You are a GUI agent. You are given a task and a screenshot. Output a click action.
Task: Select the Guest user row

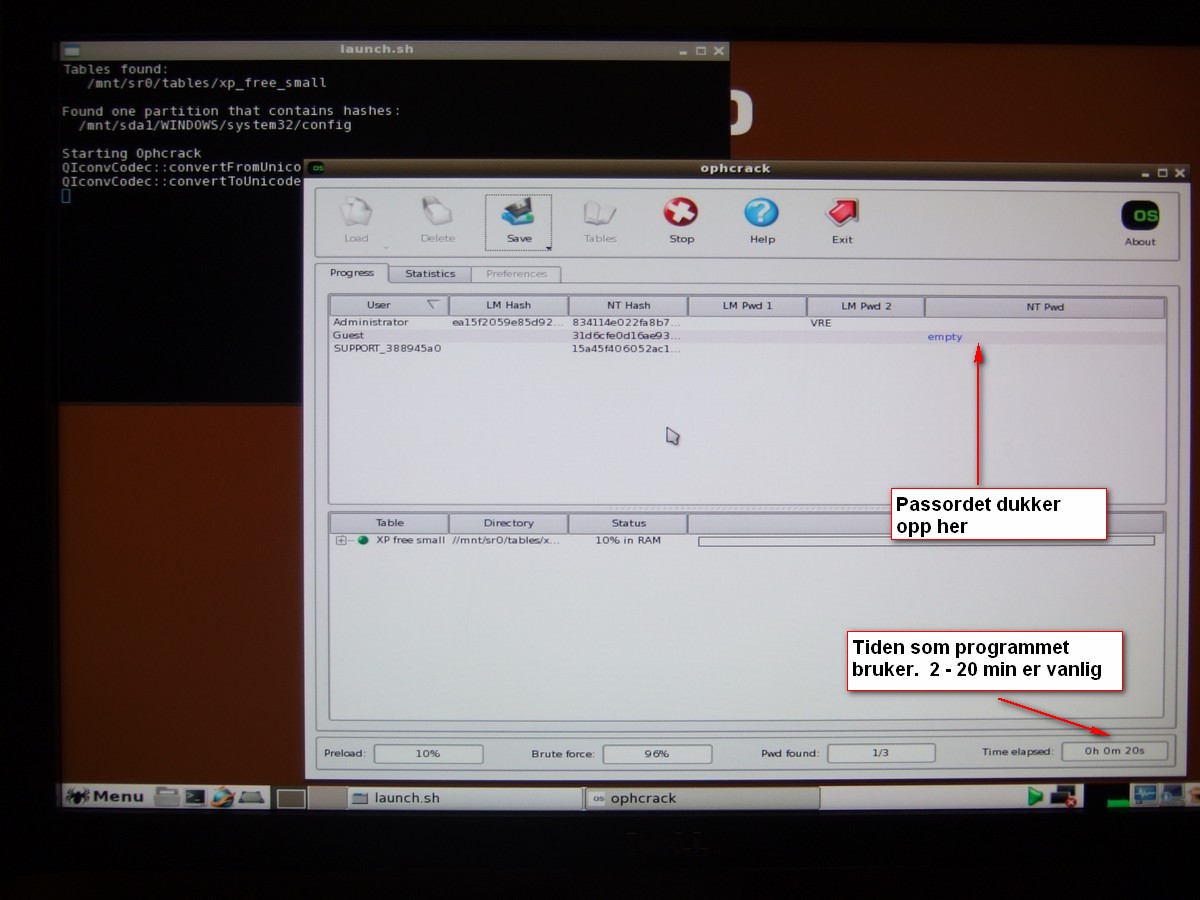coord(747,336)
